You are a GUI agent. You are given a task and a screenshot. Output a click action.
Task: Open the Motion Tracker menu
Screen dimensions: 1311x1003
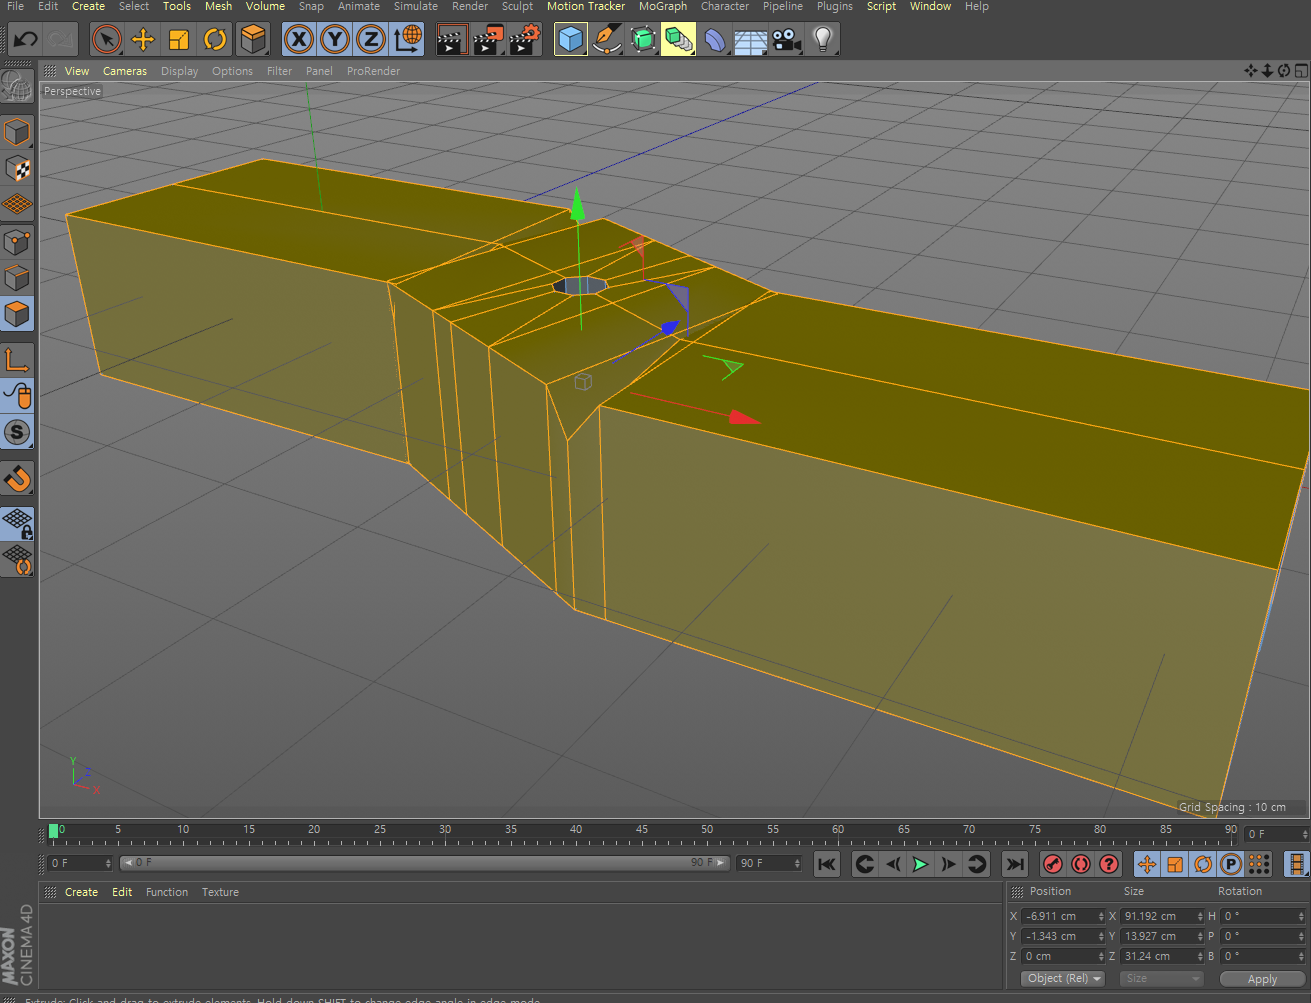coord(586,6)
